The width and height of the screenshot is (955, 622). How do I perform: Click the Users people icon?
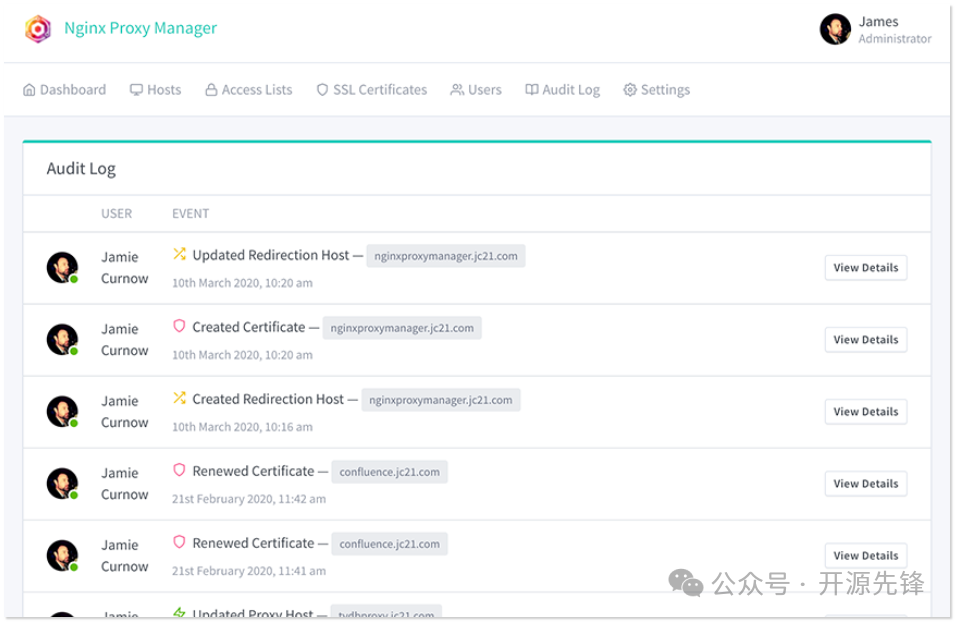tap(457, 90)
